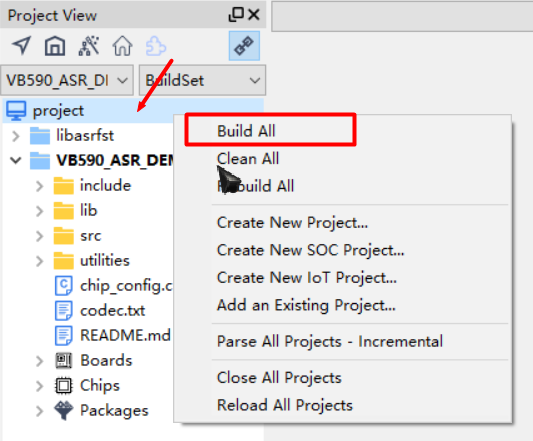Select Build All from context menu
Viewport: 533px width, 441px height.
pos(246,131)
